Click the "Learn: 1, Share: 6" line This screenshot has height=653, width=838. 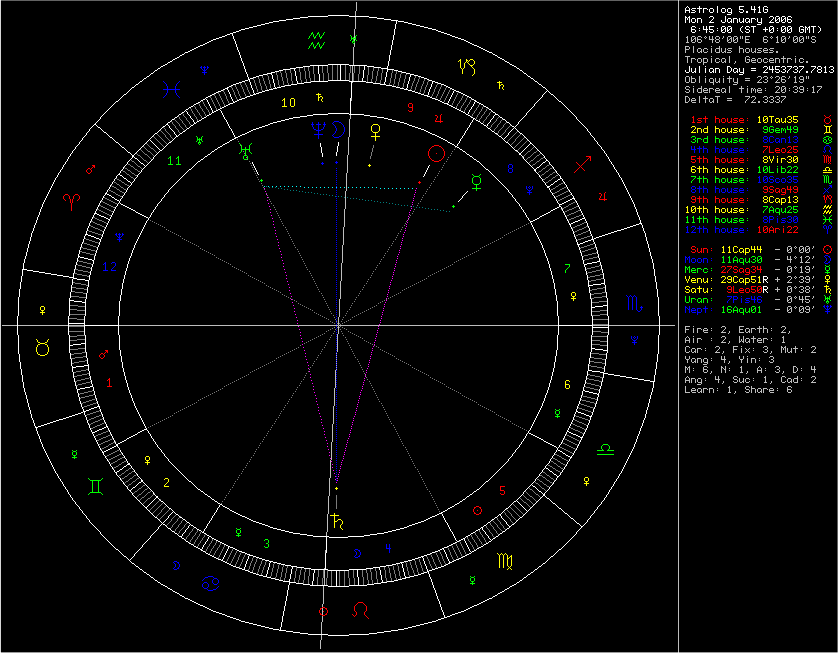pos(738,390)
